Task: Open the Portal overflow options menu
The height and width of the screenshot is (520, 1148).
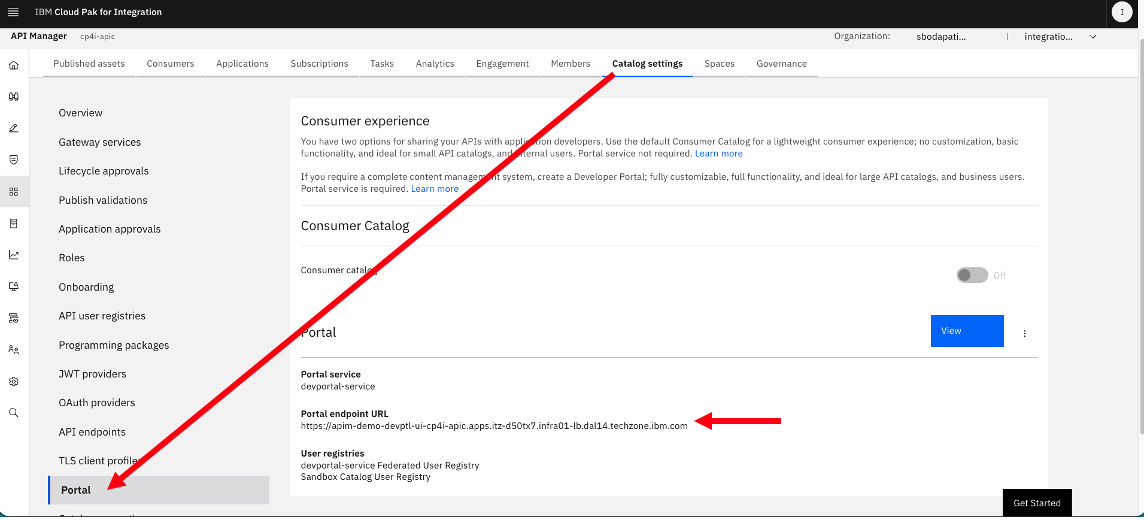Action: point(1024,333)
